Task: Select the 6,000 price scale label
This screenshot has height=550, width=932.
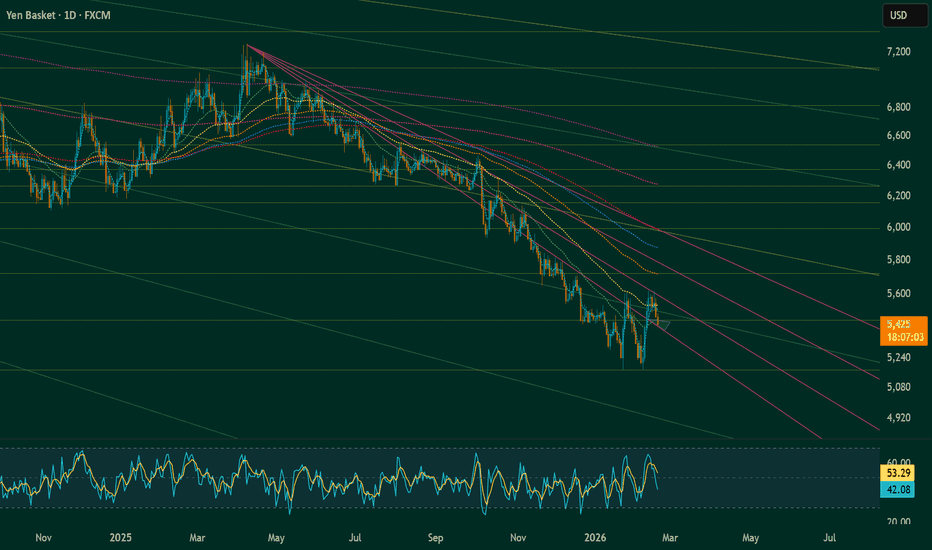Action: point(897,228)
